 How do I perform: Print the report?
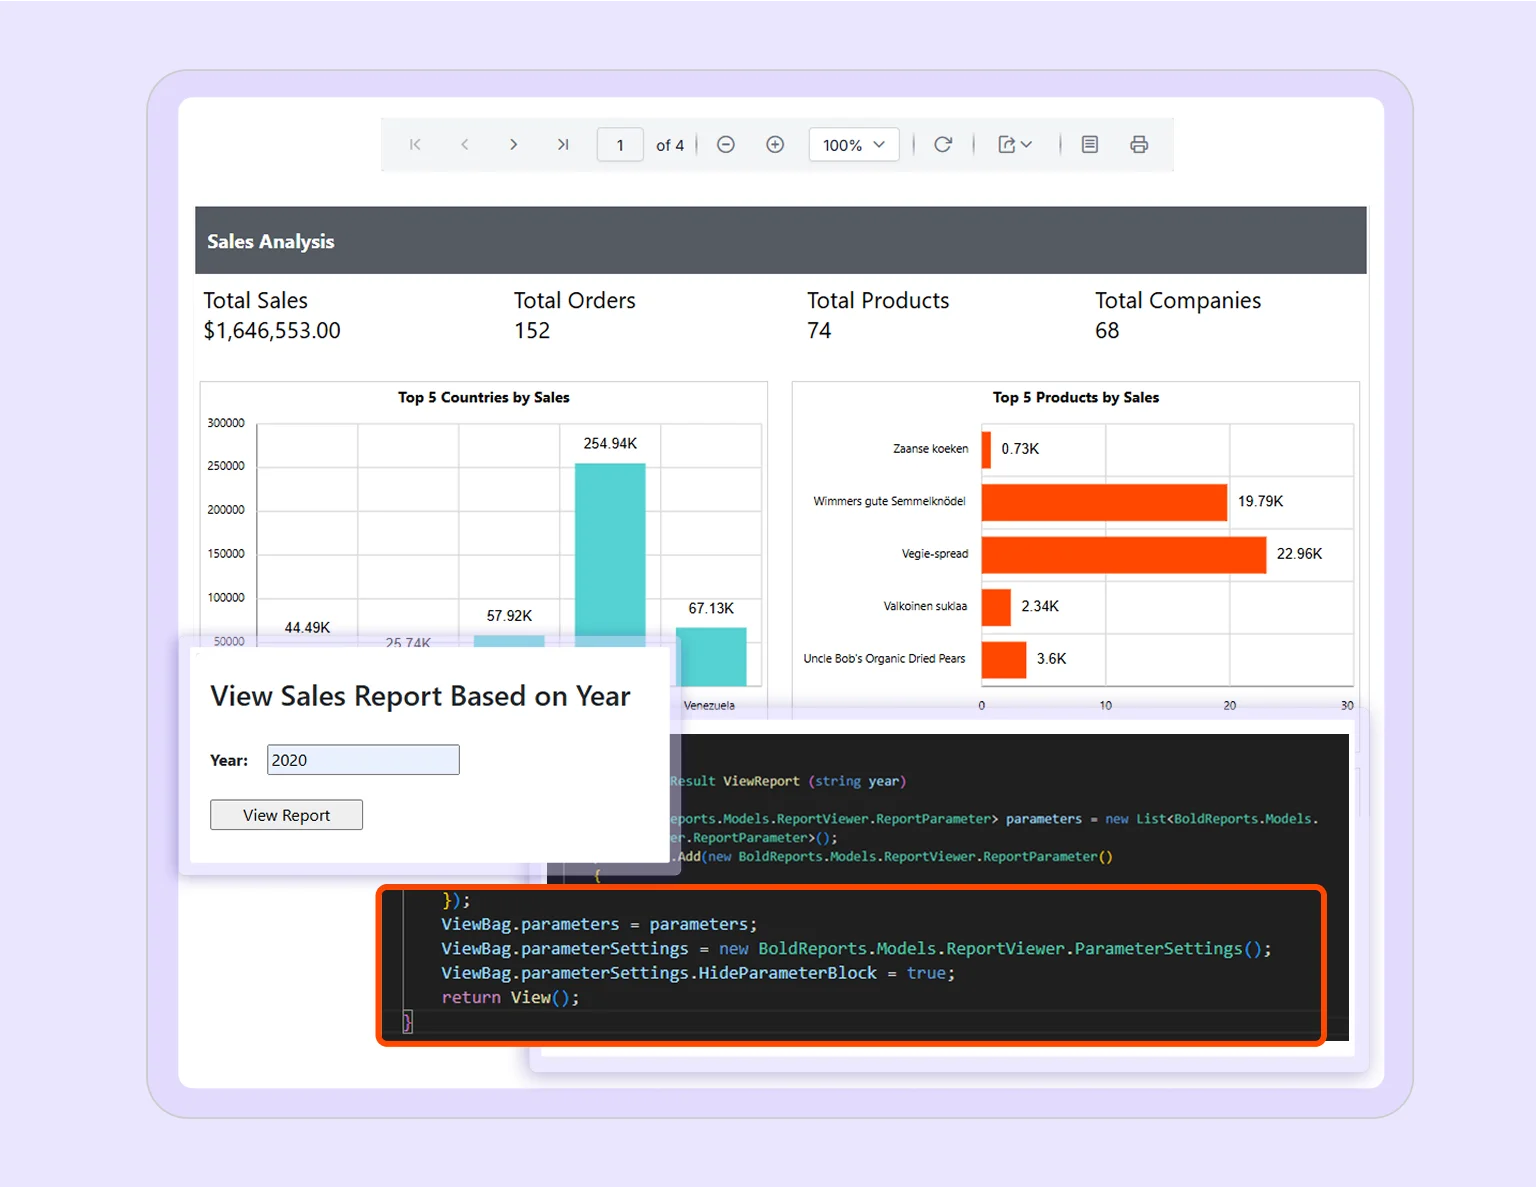pyautogui.click(x=1139, y=144)
